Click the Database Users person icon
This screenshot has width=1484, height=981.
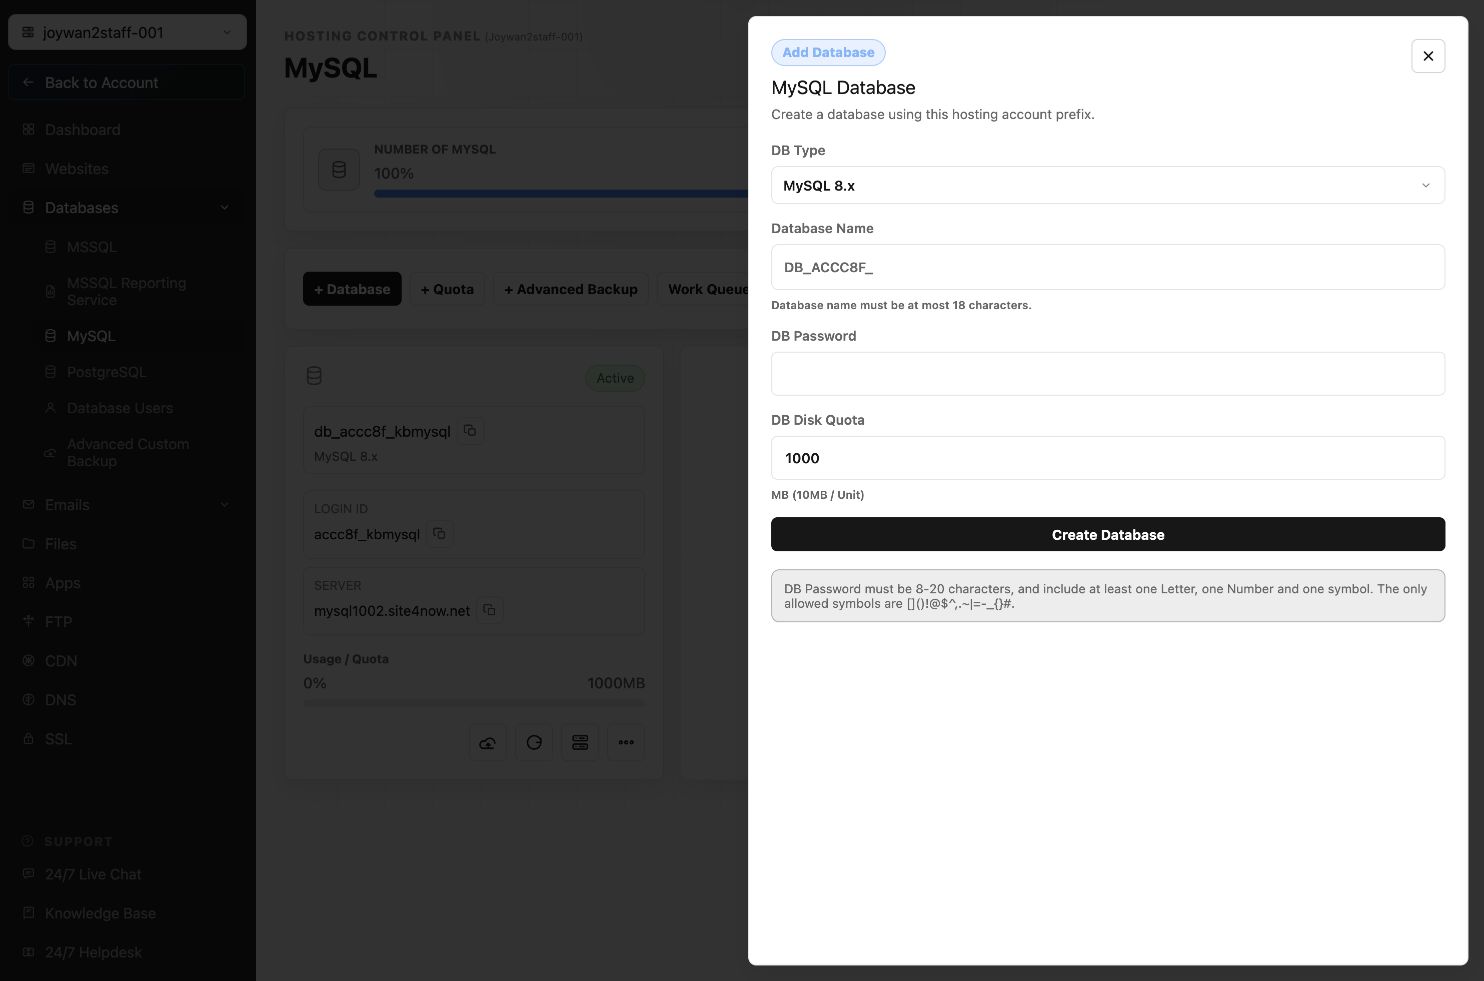pos(50,408)
